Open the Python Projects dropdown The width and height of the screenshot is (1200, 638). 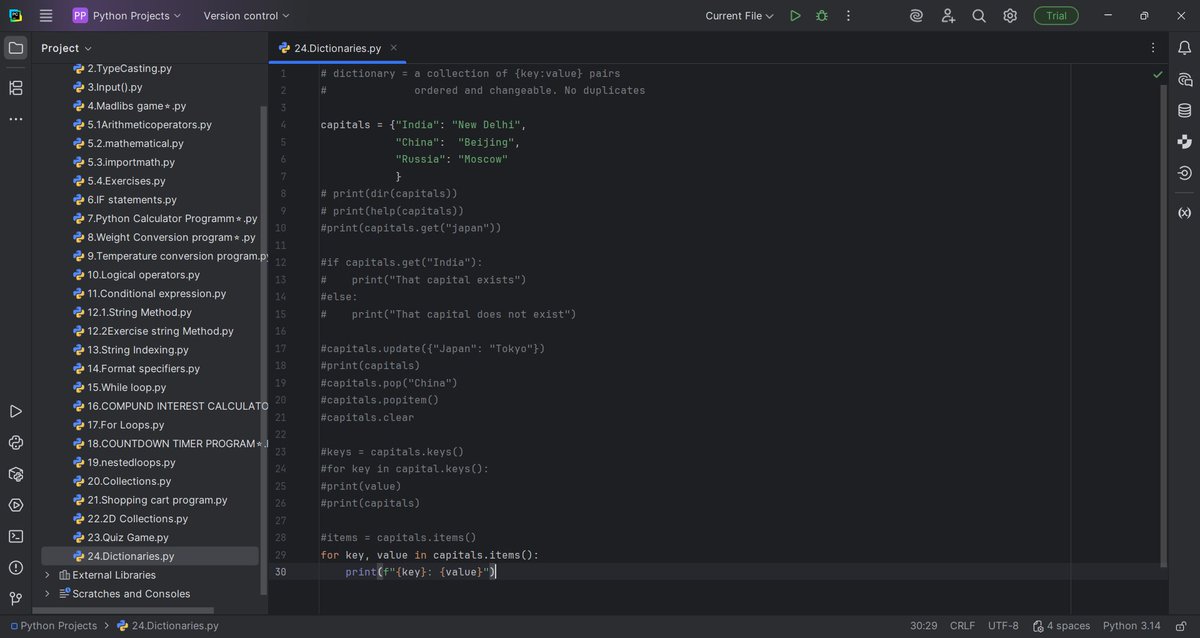tap(127, 16)
